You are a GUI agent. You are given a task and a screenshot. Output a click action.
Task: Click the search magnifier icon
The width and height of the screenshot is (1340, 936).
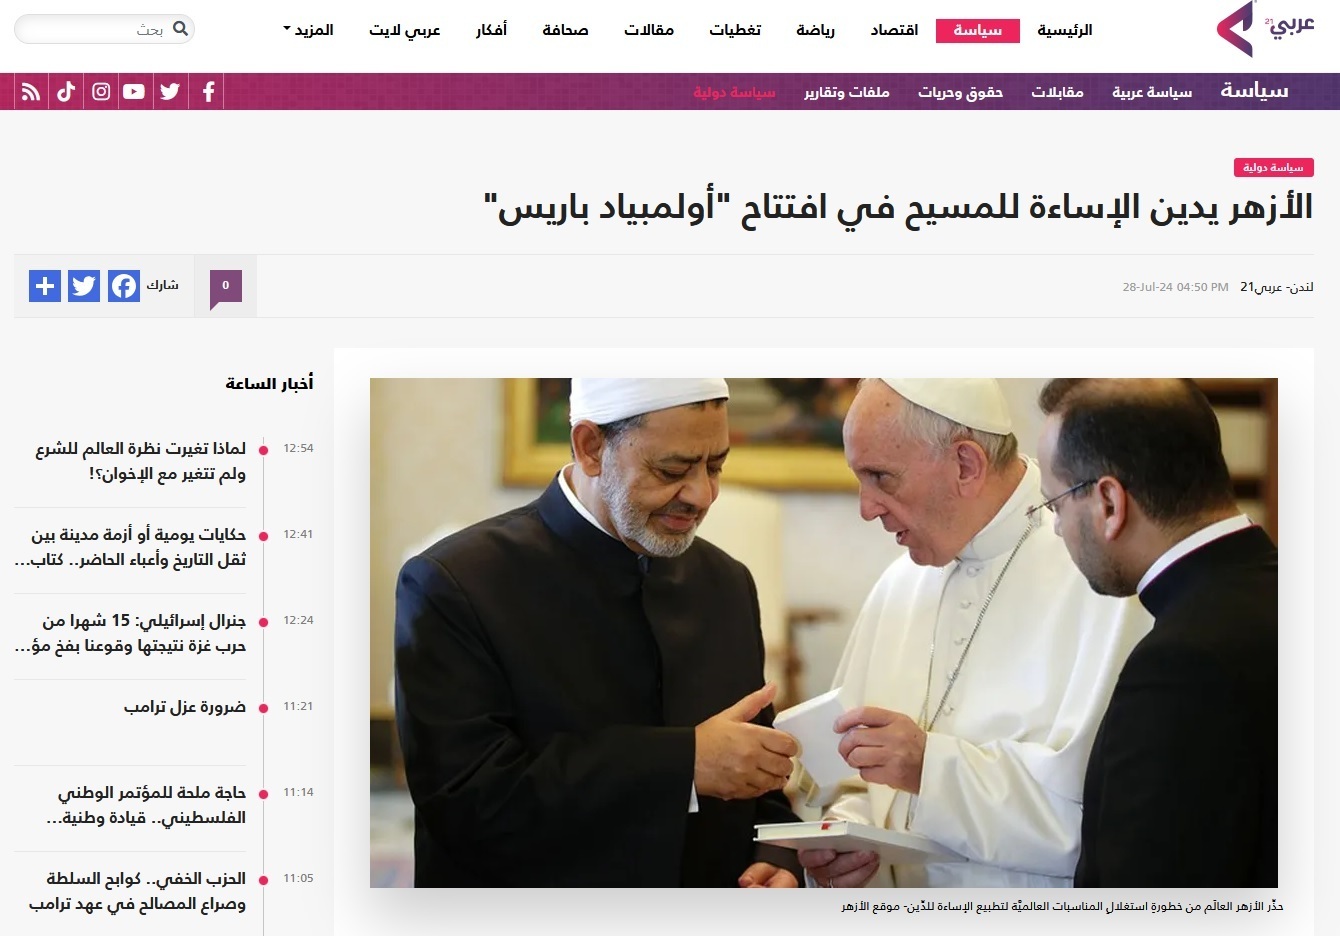click(180, 29)
